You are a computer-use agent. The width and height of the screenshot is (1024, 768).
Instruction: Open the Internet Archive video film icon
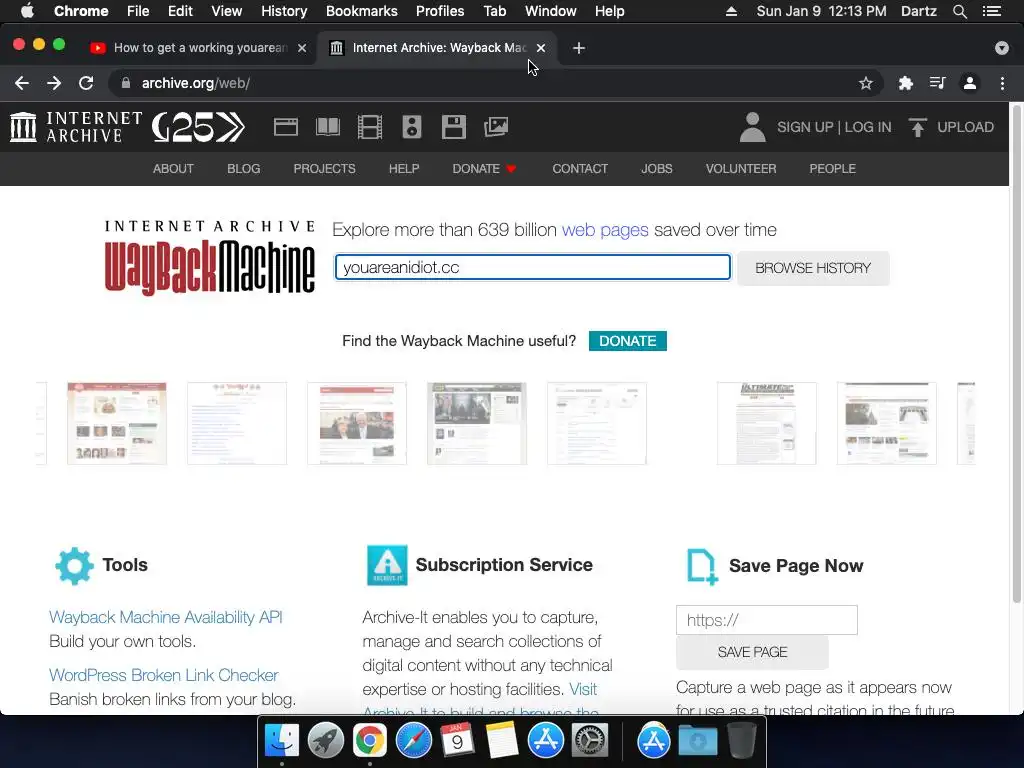pyautogui.click(x=370, y=127)
